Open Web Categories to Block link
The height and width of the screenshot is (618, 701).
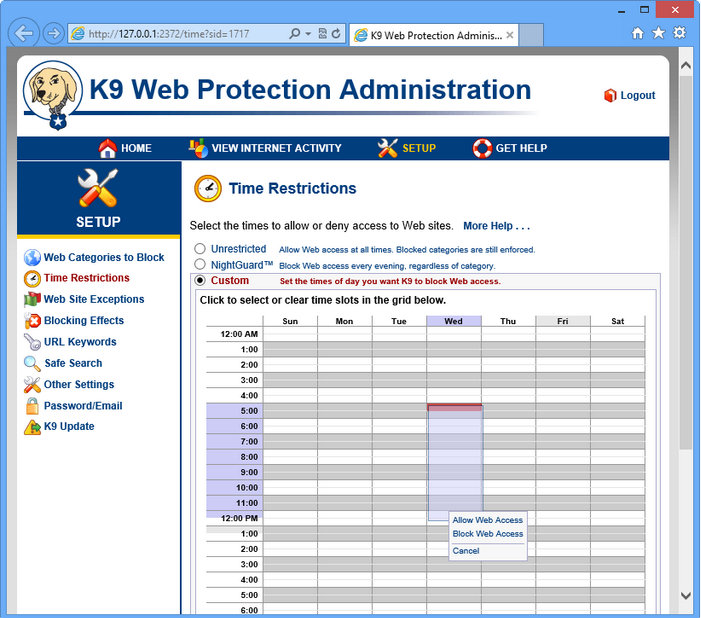tap(104, 258)
